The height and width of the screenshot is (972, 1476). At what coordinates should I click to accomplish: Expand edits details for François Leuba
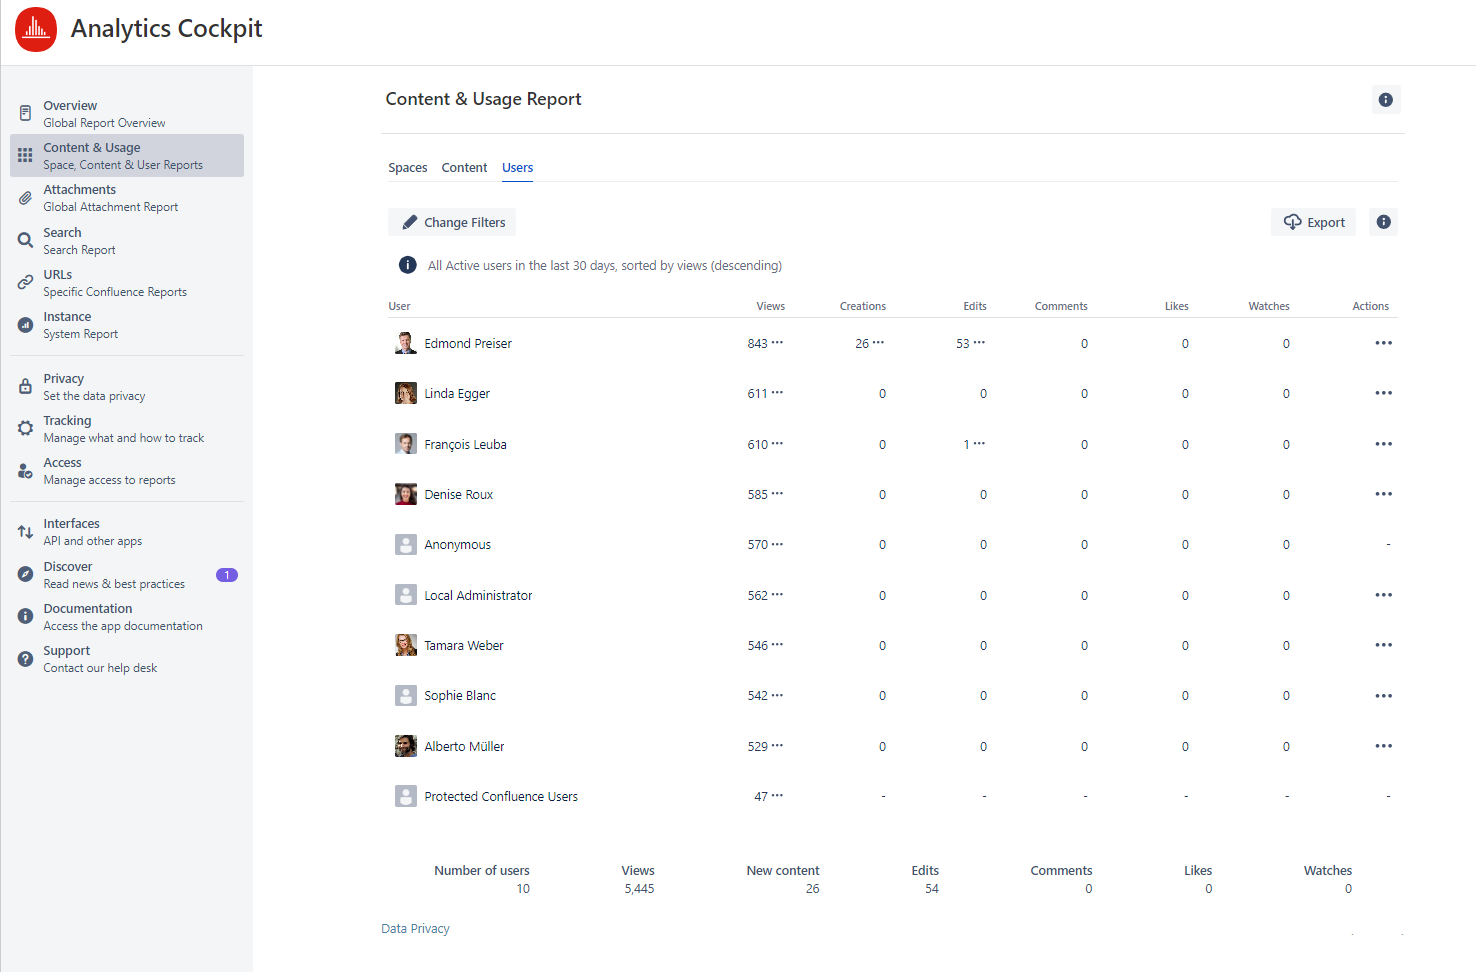tap(979, 443)
